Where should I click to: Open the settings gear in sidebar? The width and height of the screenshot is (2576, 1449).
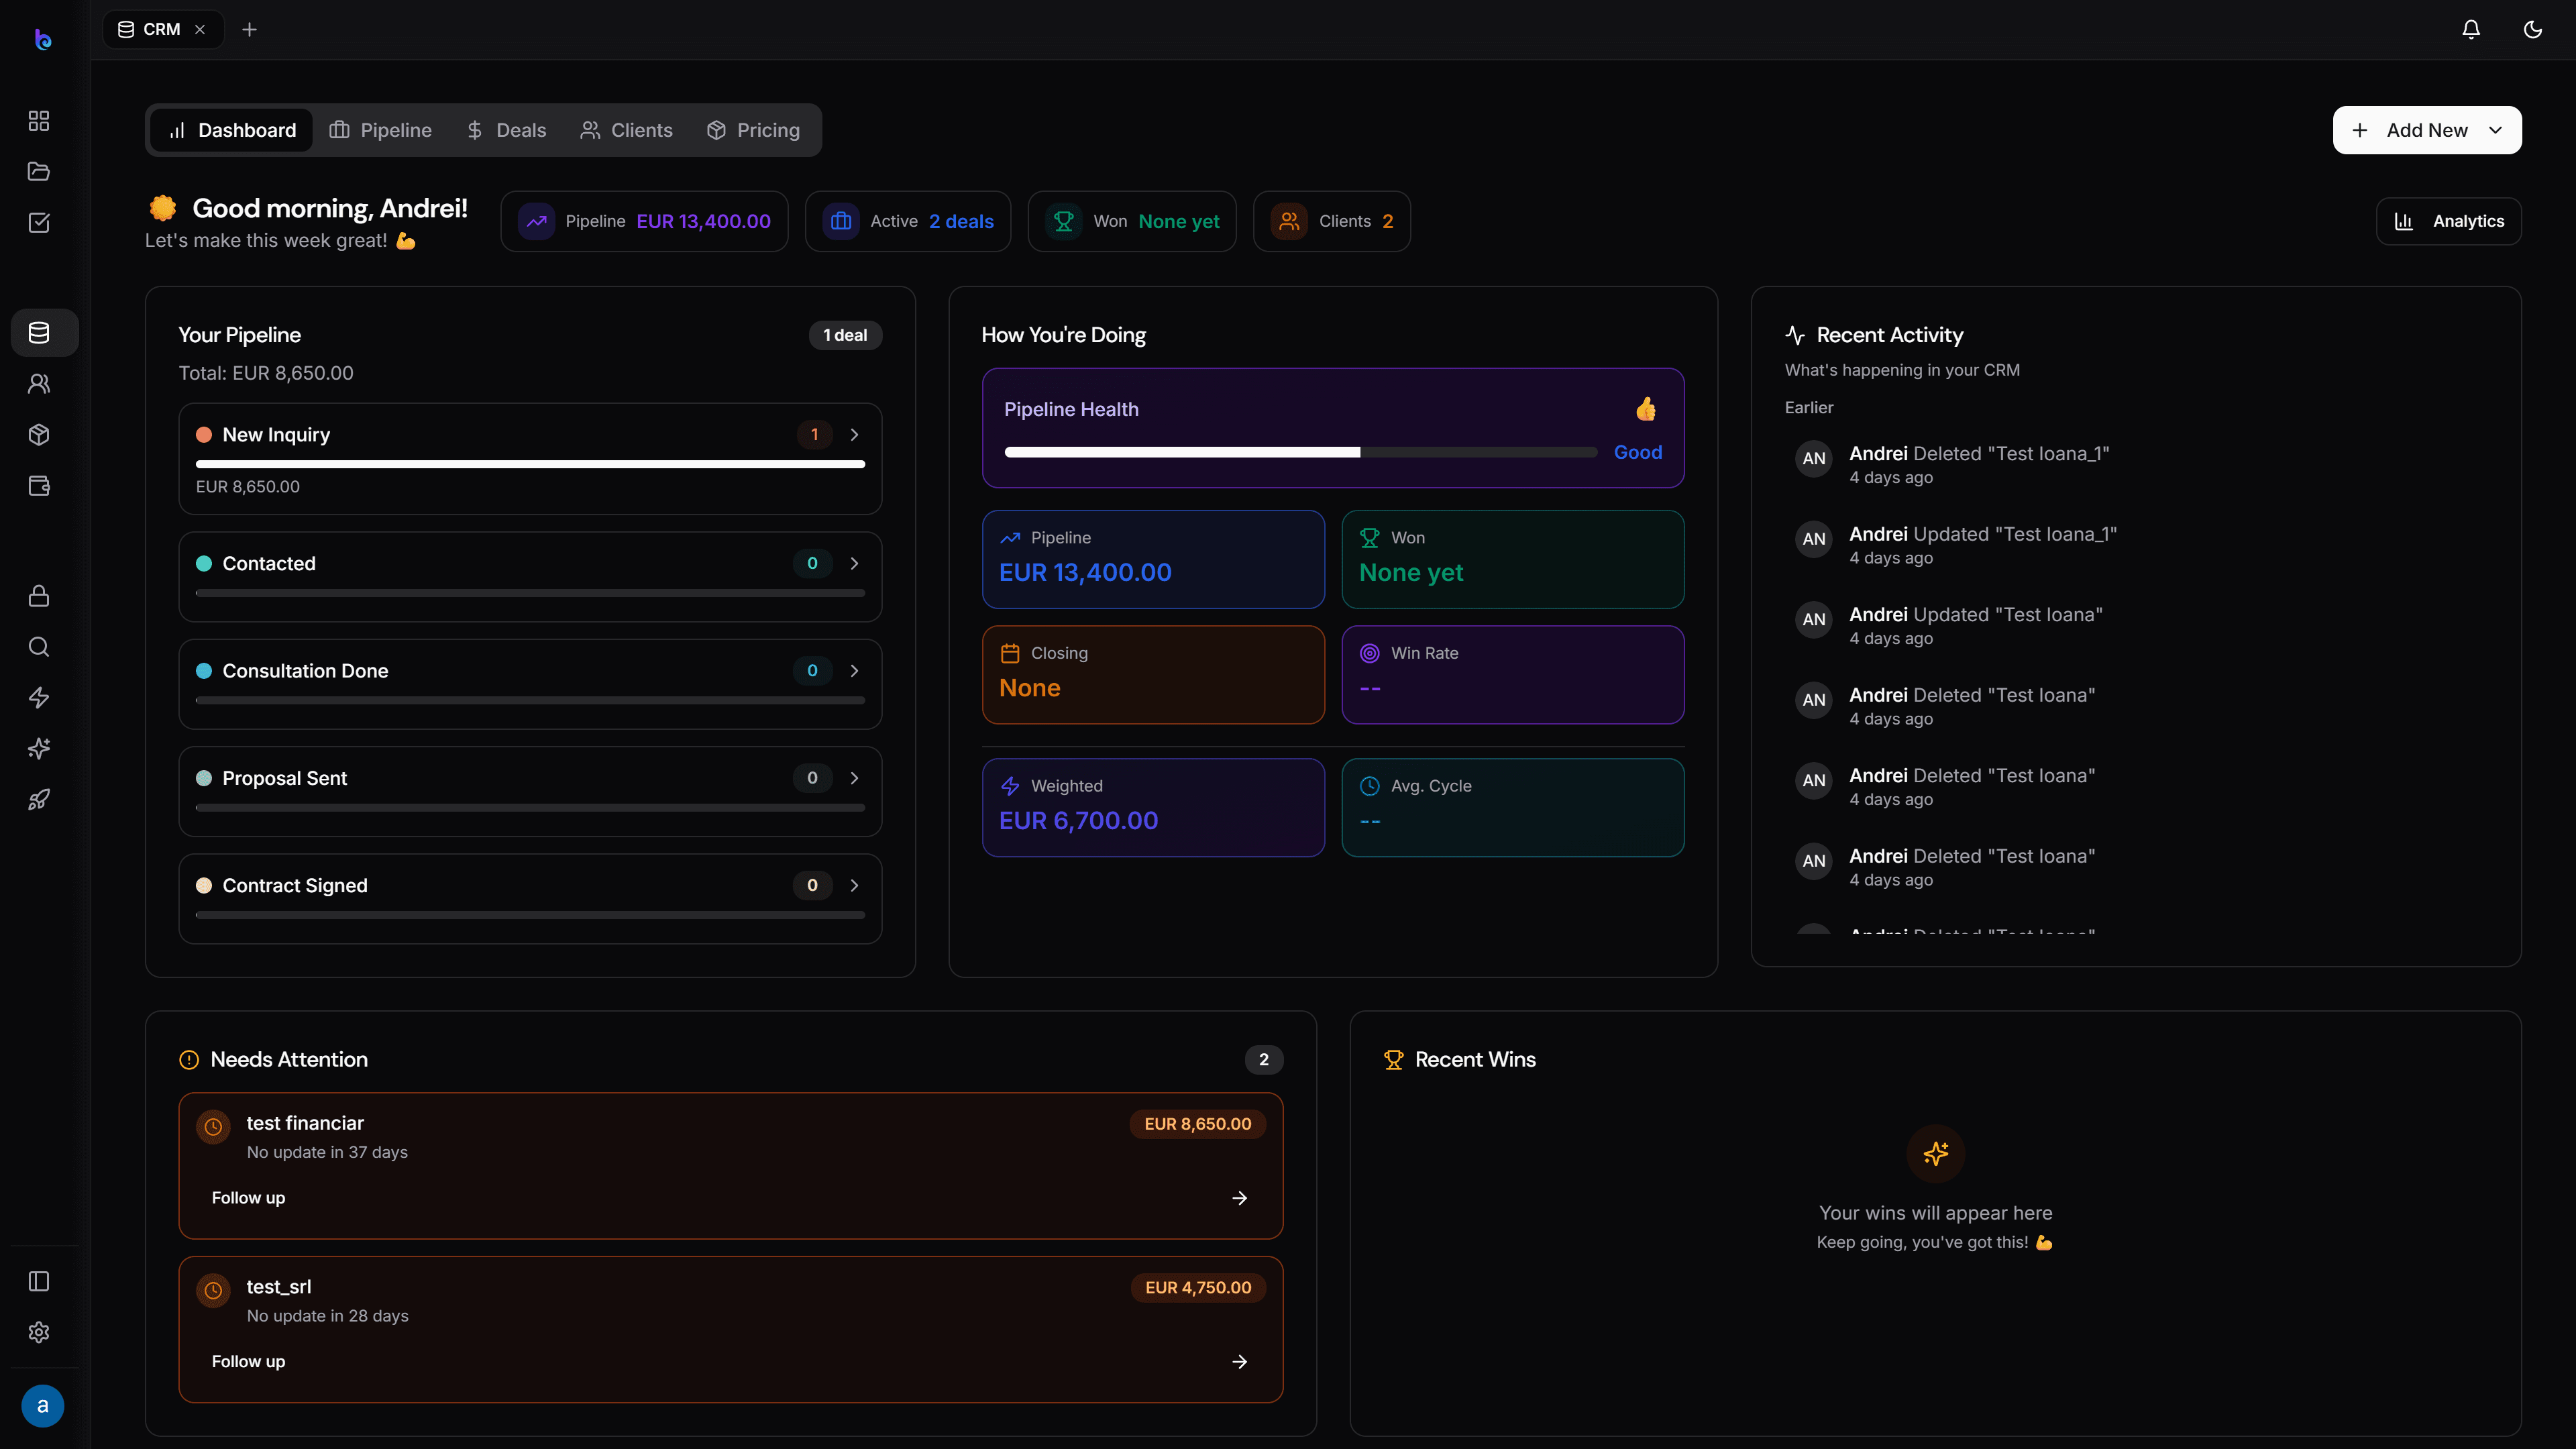click(x=39, y=1333)
